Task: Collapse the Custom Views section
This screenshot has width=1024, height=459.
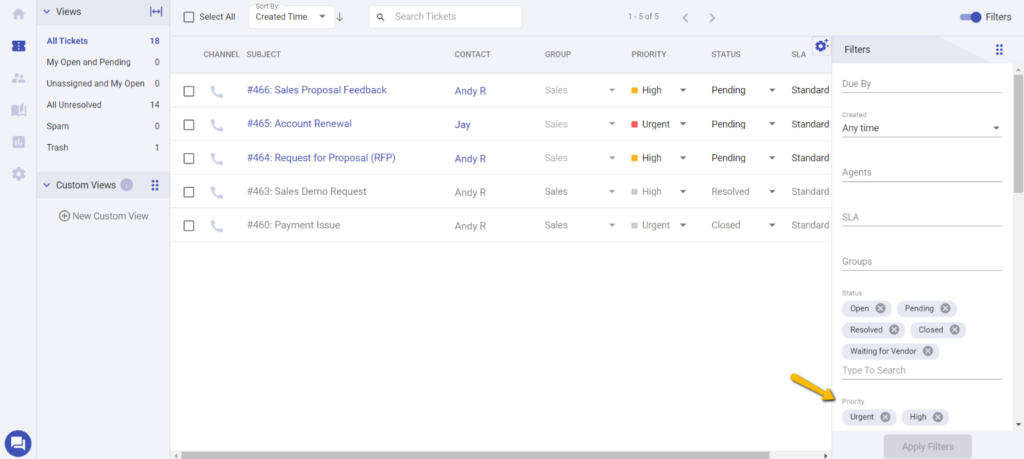Action: [x=46, y=185]
